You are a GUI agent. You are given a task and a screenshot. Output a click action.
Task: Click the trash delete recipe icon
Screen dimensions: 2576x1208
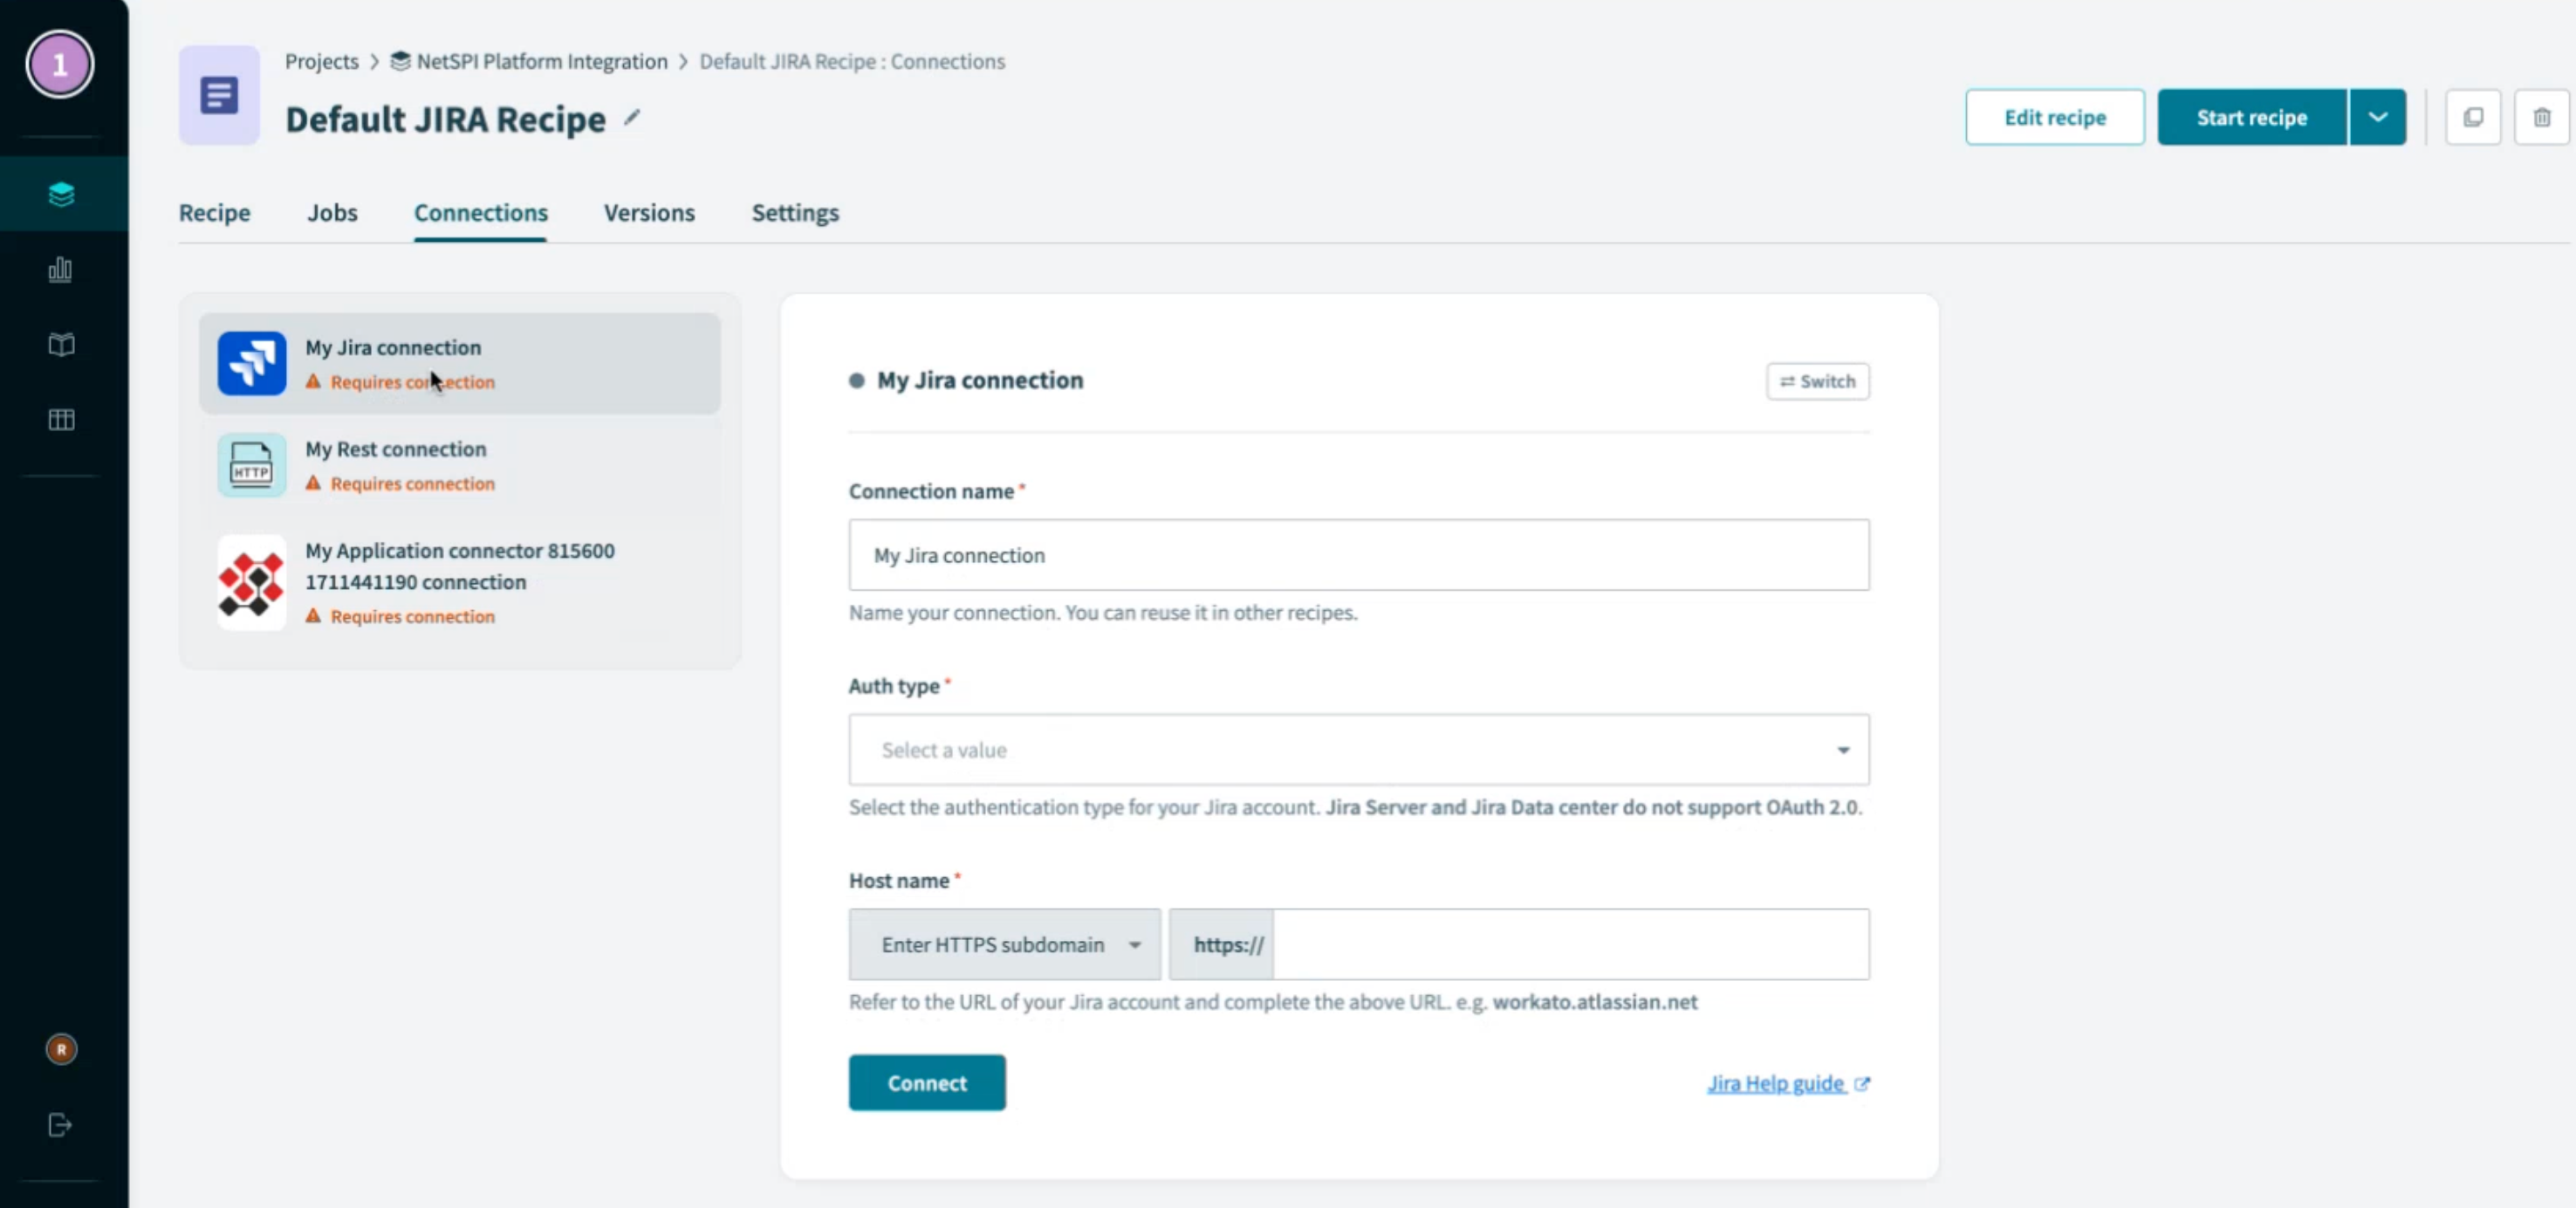click(2542, 118)
